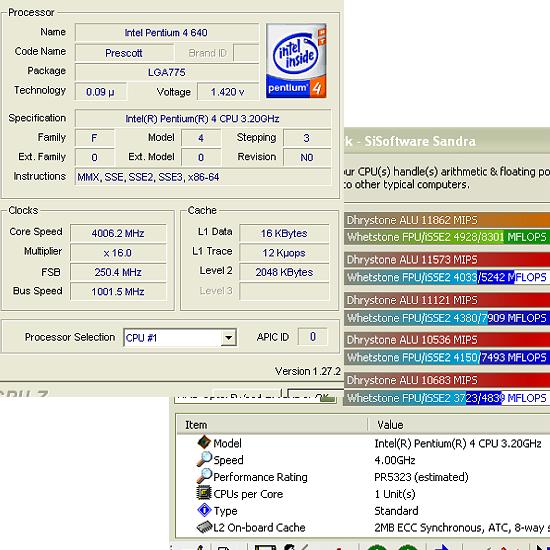The height and width of the screenshot is (550, 550).
Task: Click the Model value 4 in CPU-Z
Action: pos(201,138)
